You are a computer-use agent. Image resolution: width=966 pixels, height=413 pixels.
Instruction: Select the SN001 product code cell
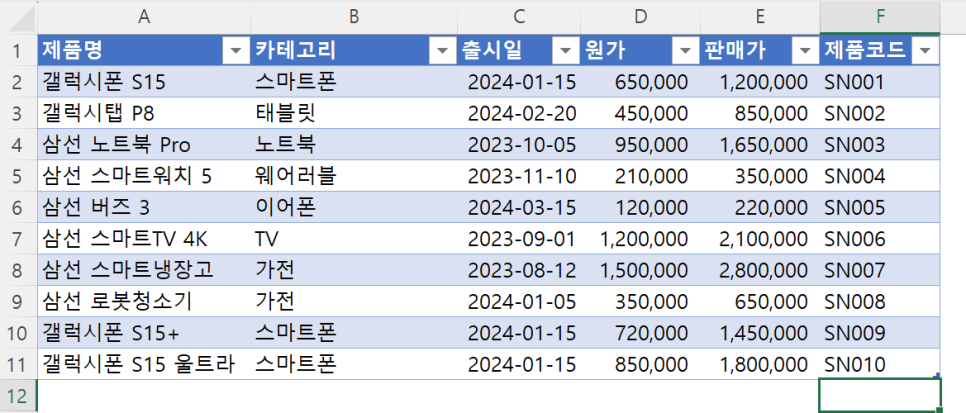pos(880,82)
